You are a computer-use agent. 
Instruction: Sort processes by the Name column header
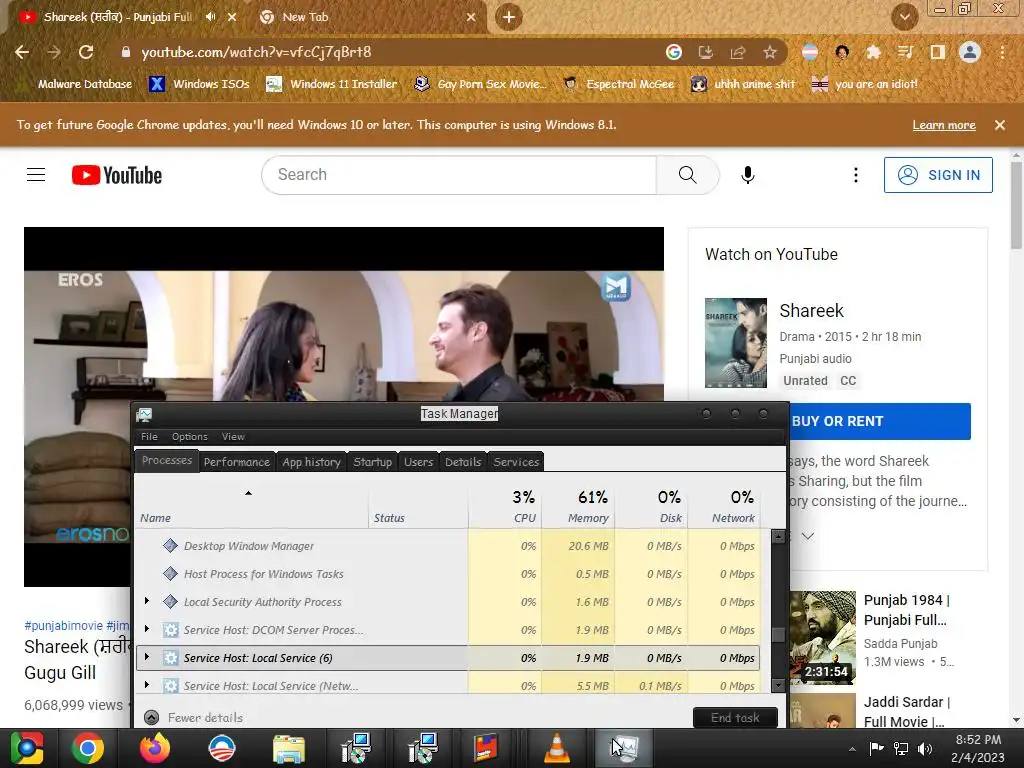point(251,507)
